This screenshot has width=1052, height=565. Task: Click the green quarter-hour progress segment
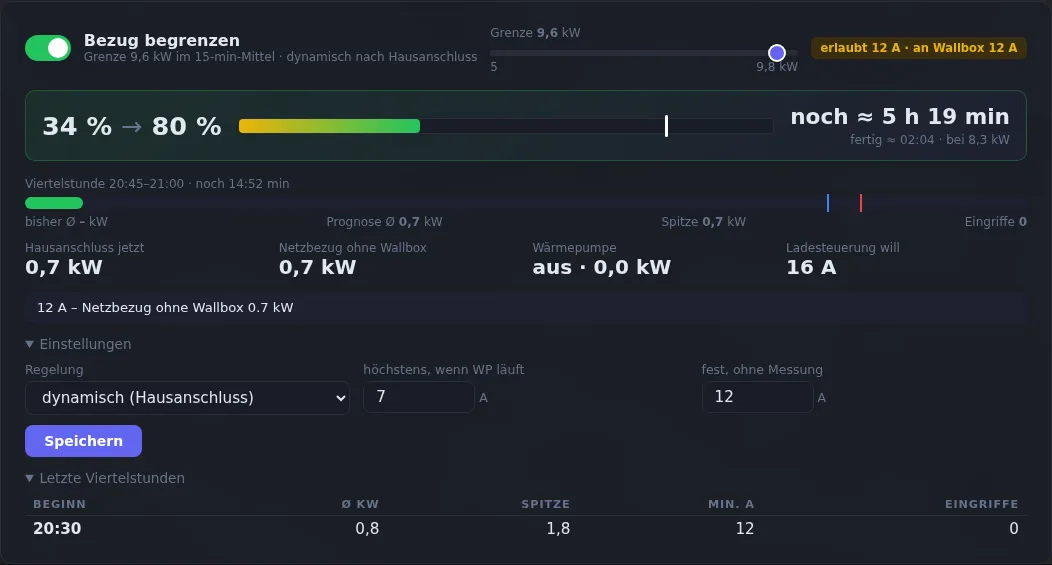point(54,203)
